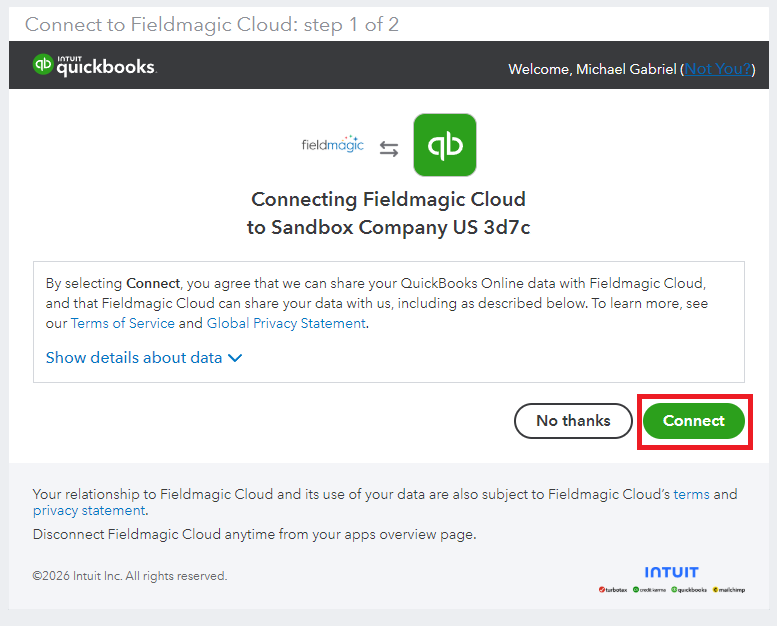Image resolution: width=777 pixels, height=626 pixels.
Task: Open the Not You? link
Action: (718, 69)
